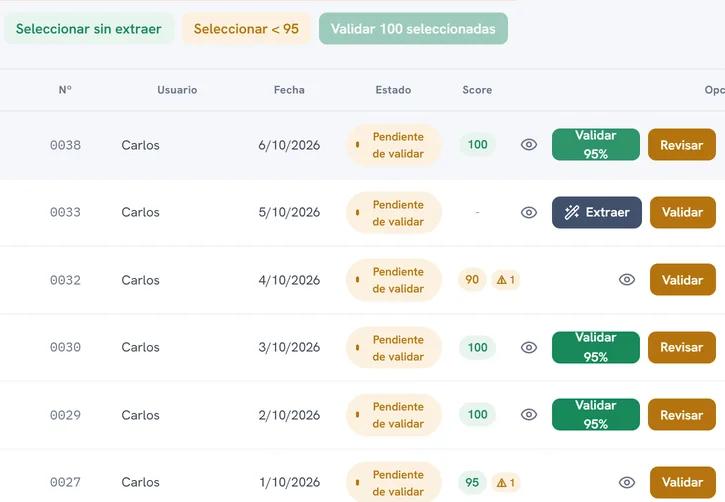725x502 pixels.
Task: Click Revisar on row 0029
Action: [x=682, y=415]
